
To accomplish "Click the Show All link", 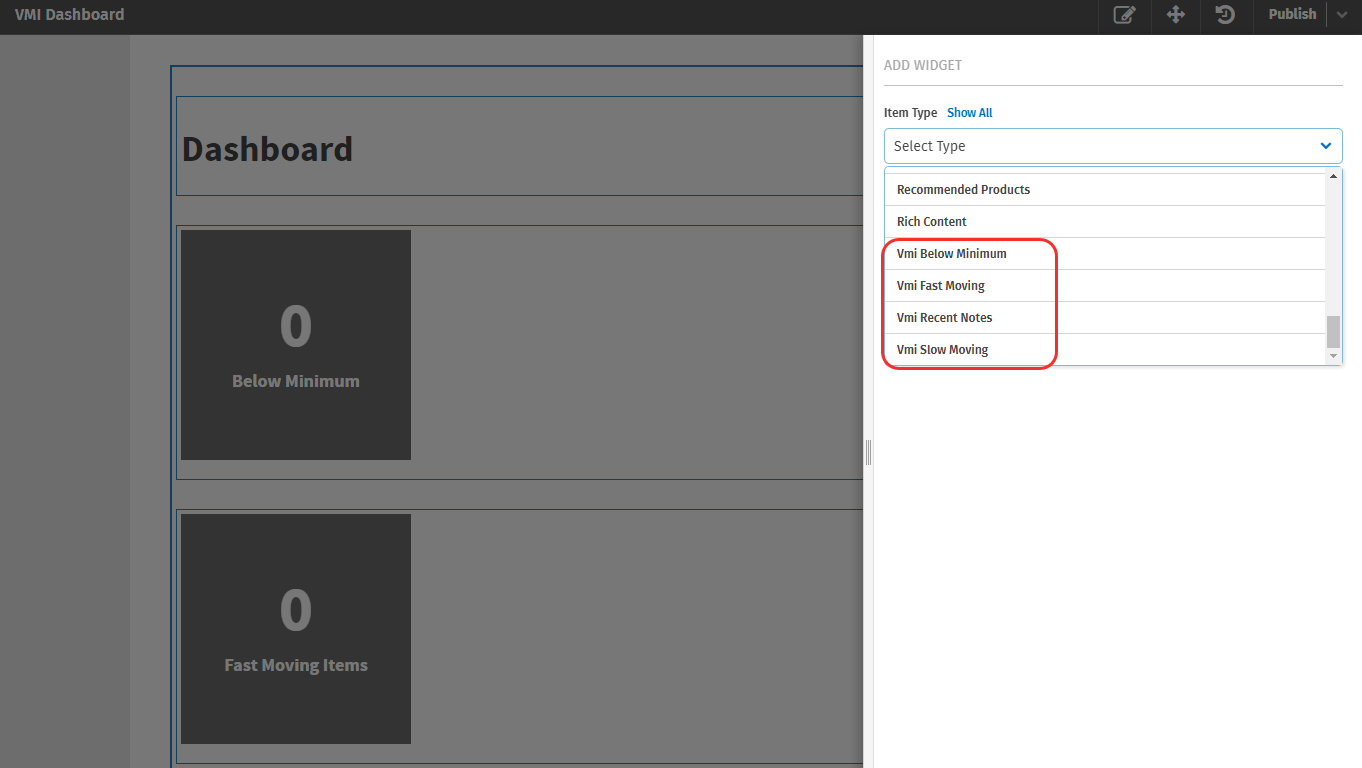I will 970,113.
